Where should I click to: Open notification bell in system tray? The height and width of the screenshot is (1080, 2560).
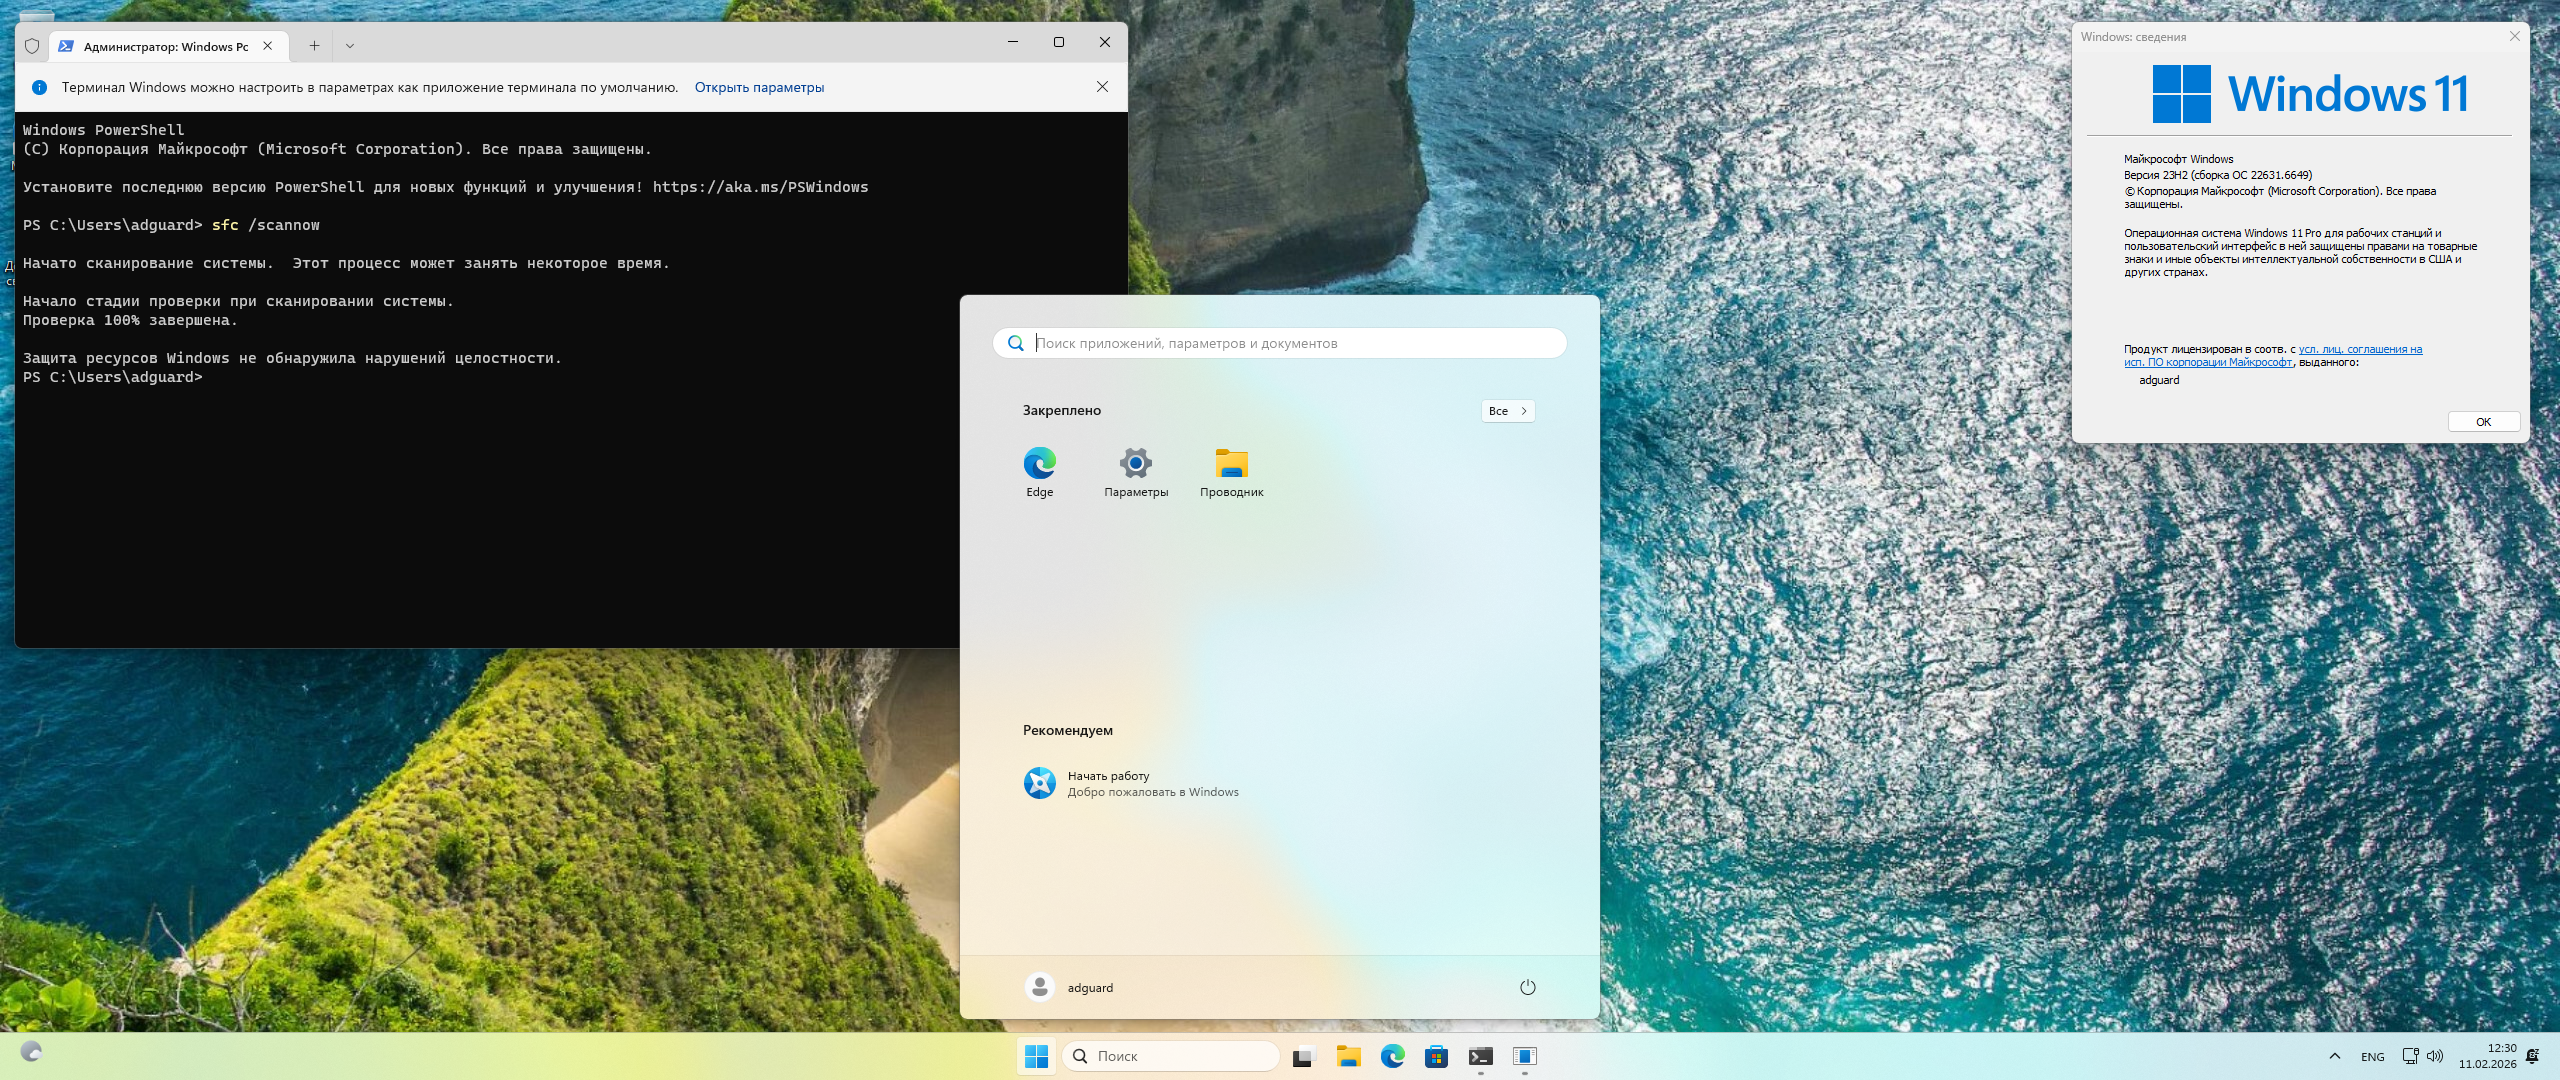[x=2532, y=1056]
